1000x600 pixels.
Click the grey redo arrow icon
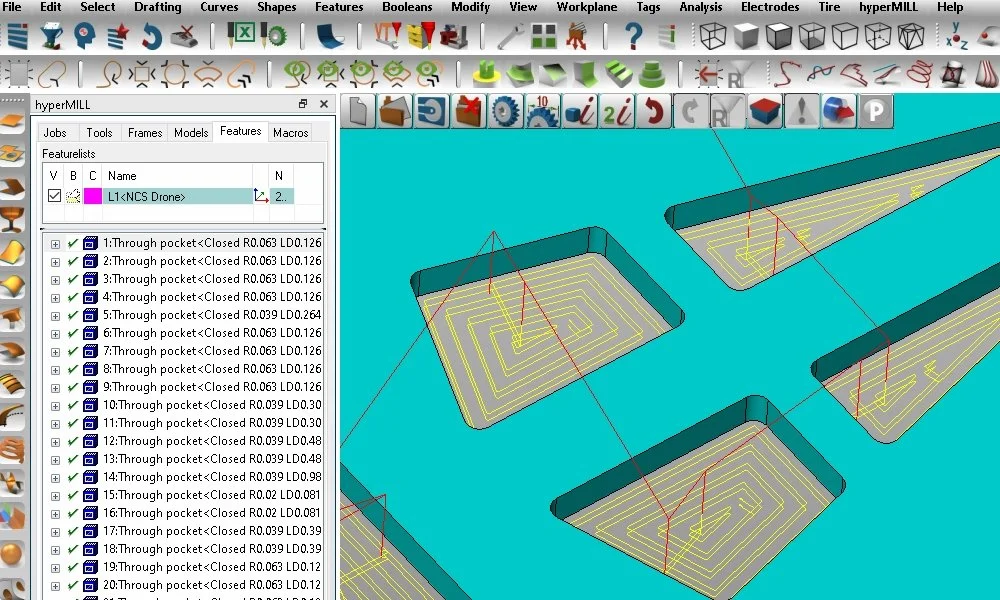[x=691, y=112]
